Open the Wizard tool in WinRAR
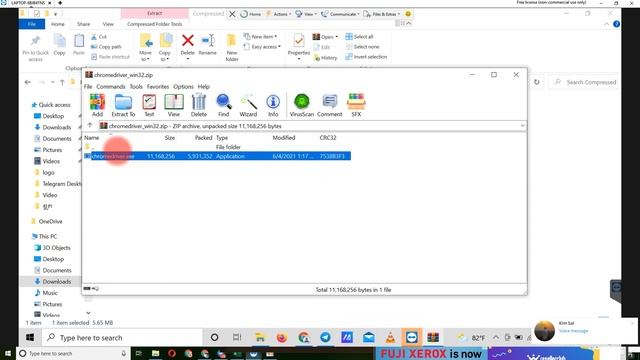The image size is (640, 360). click(248, 105)
